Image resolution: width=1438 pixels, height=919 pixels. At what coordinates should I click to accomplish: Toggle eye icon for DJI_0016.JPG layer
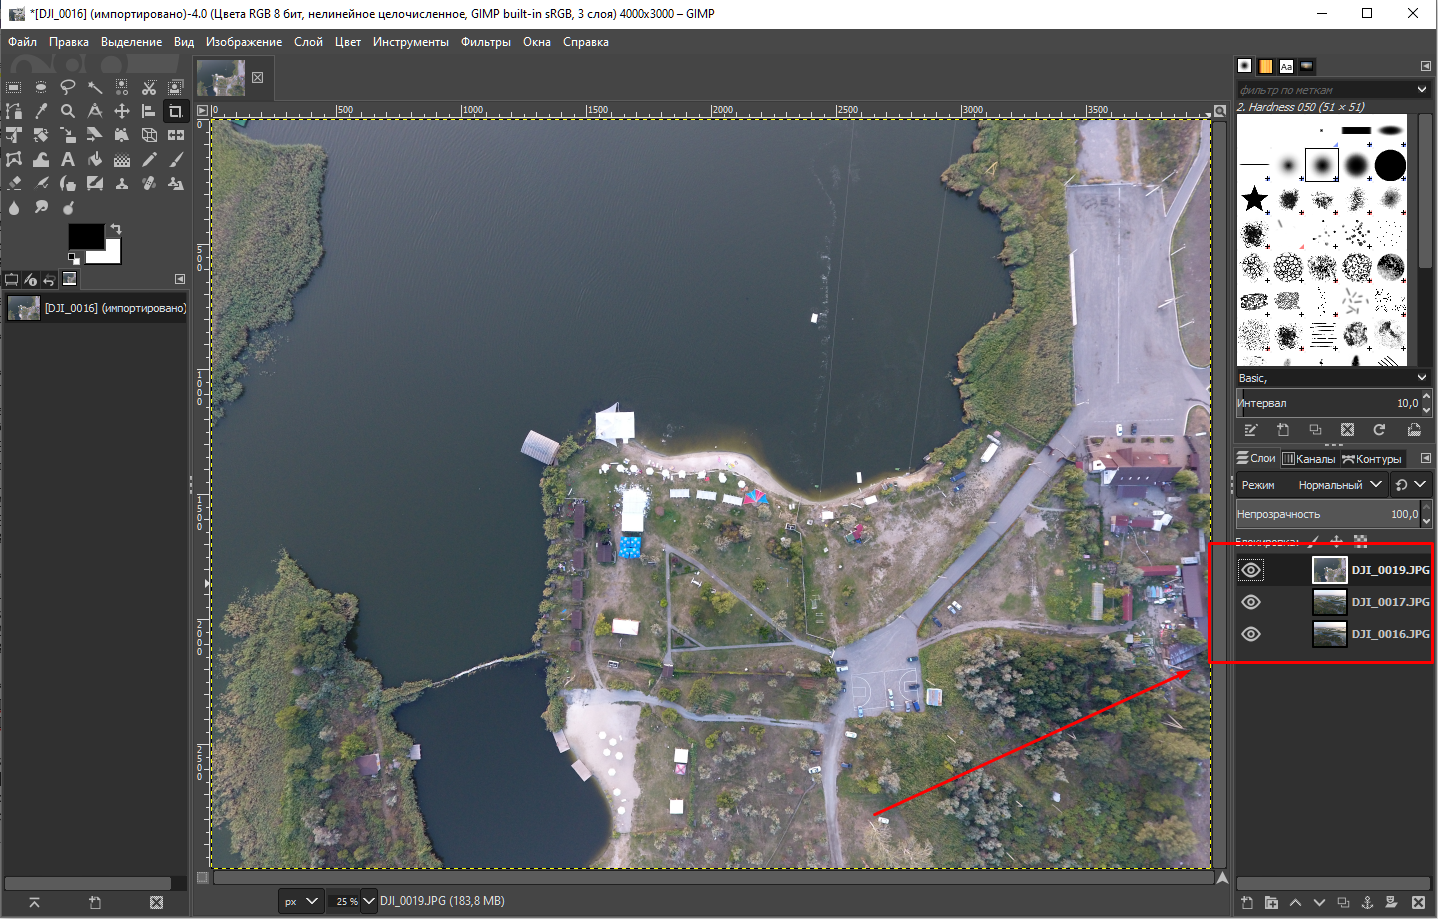(x=1251, y=634)
